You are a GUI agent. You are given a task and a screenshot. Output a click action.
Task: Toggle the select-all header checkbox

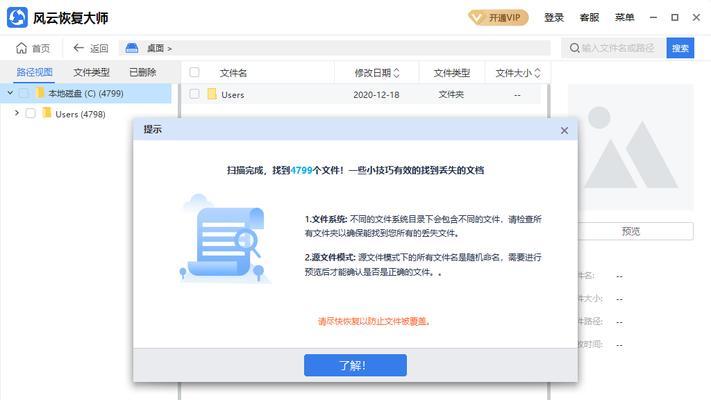coord(195,72)
